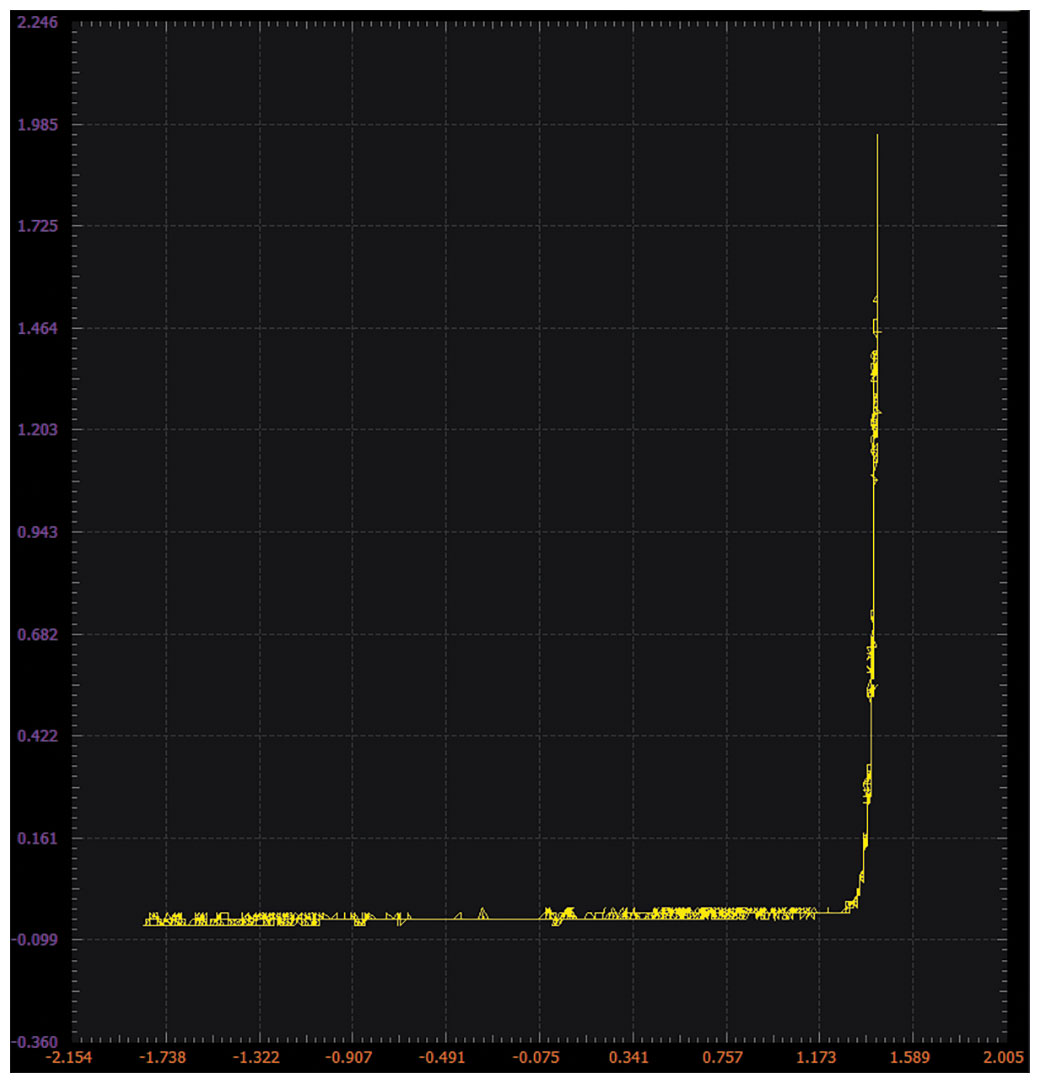Click the 1.589 horizontal axis value
This screenshot has width=1040, height=1085.
[x=911, y=1058]
